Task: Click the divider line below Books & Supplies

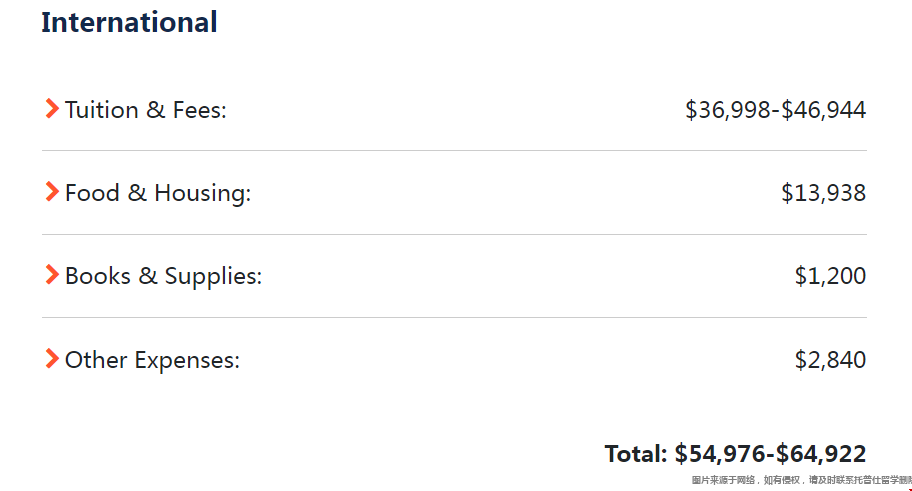Action: point(454,318)
